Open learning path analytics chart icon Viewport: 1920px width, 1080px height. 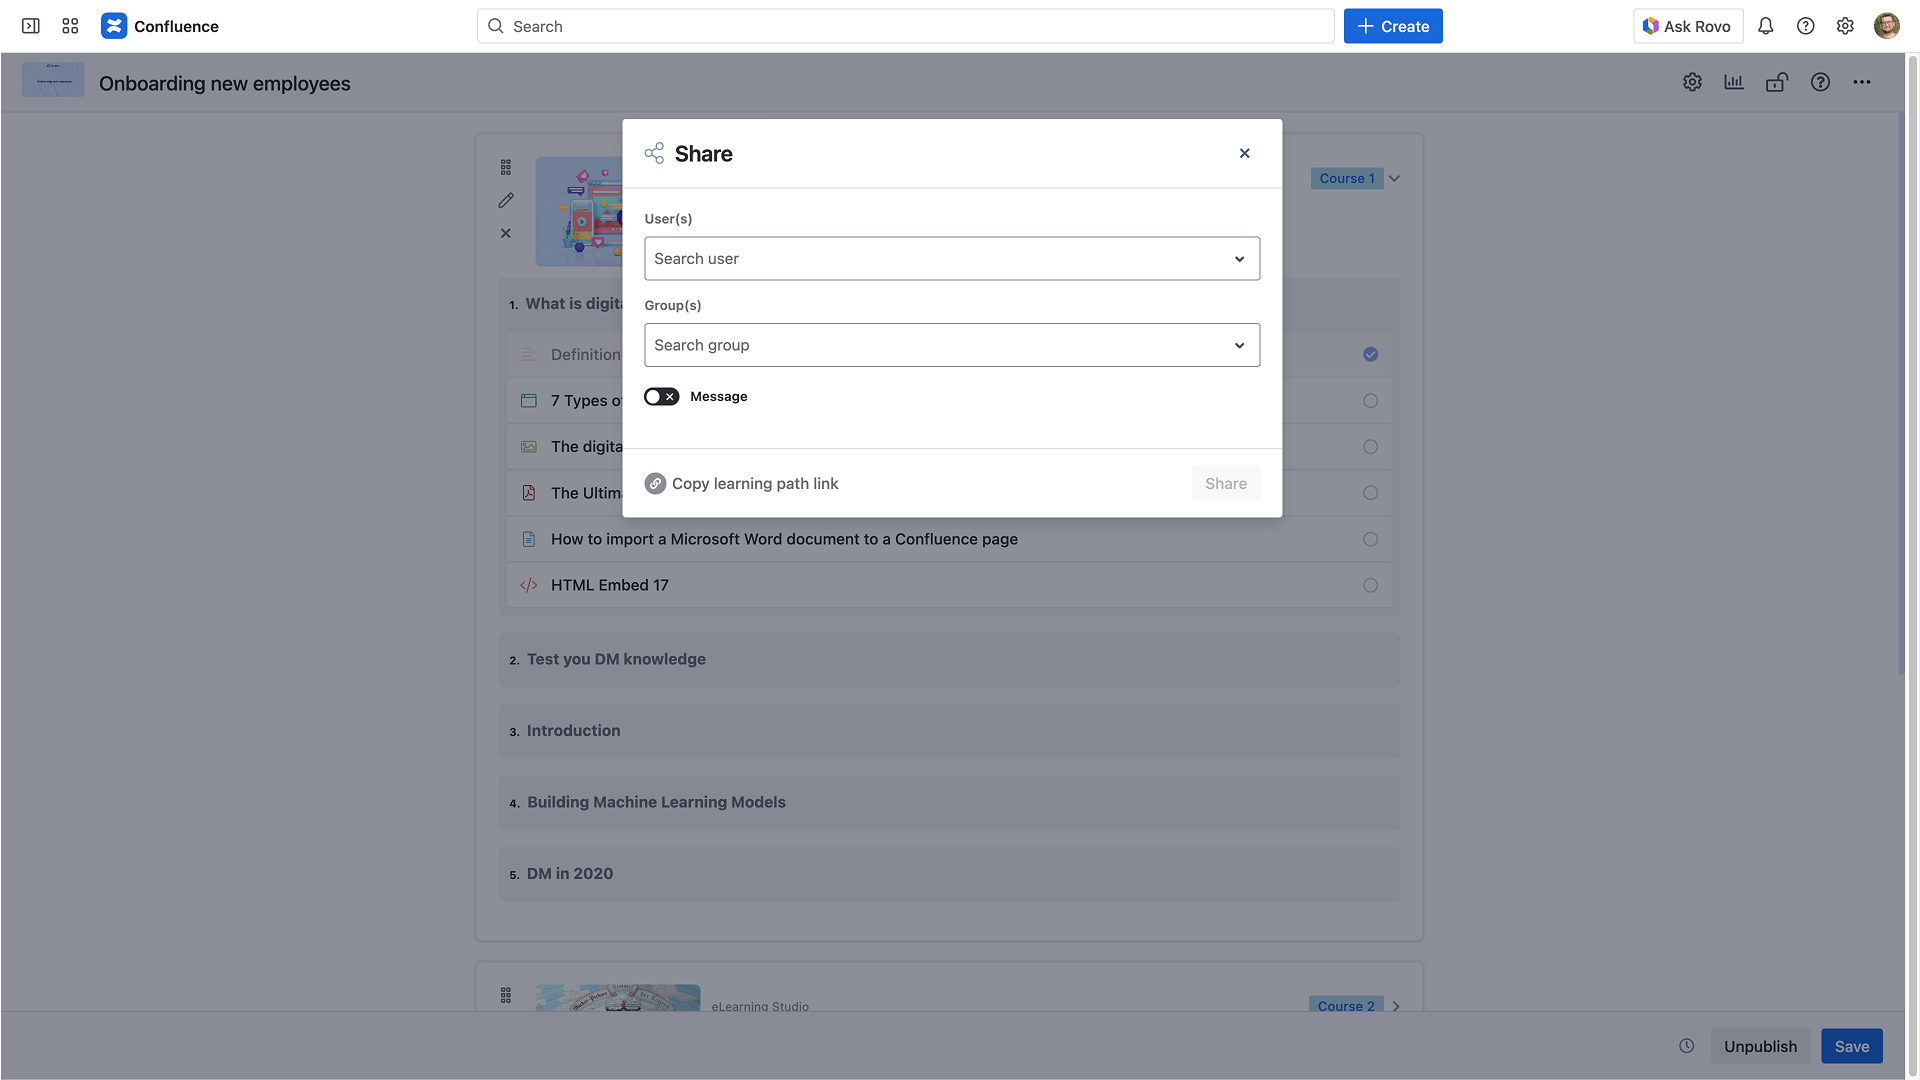(1733, 83)
